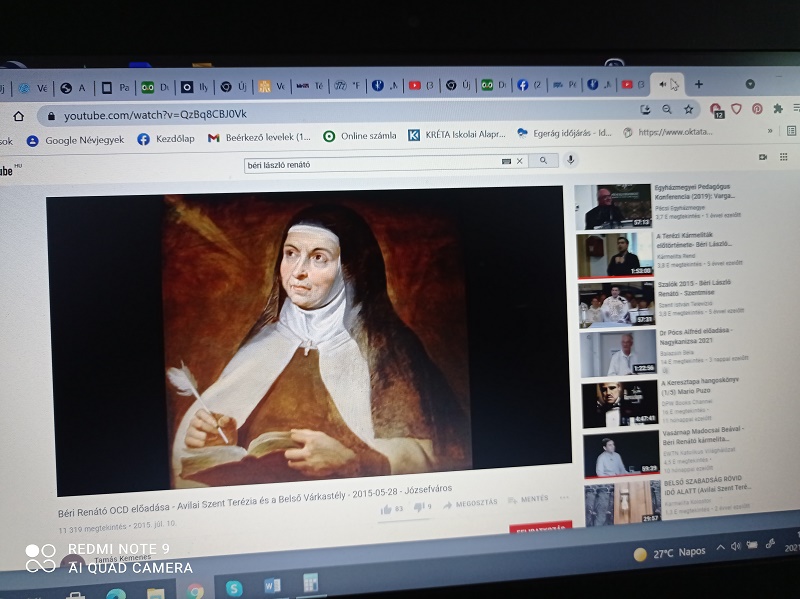The height and width of the screenshot is (599, 800).
Task: Click the create video camera icon
Action: click(762, 157)
